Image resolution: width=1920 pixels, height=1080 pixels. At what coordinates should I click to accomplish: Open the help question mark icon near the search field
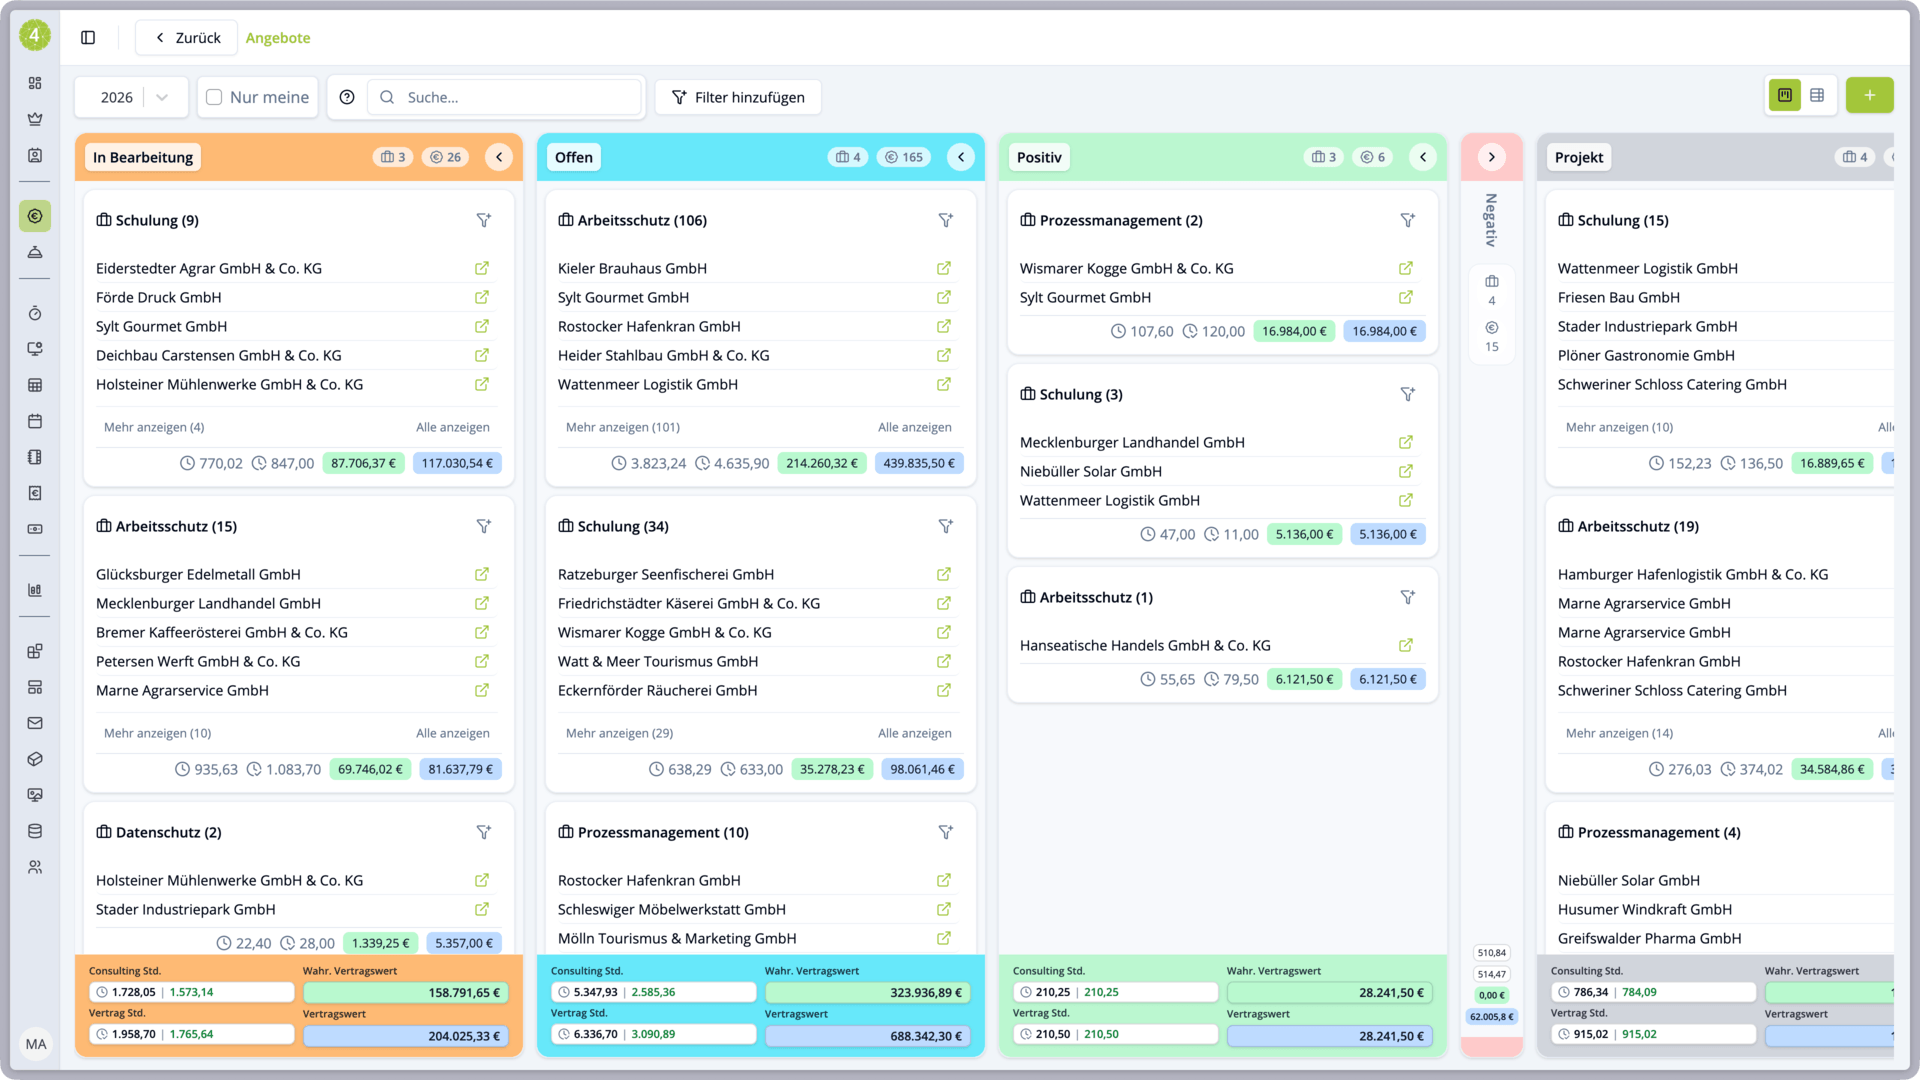(x=346, y=97)
